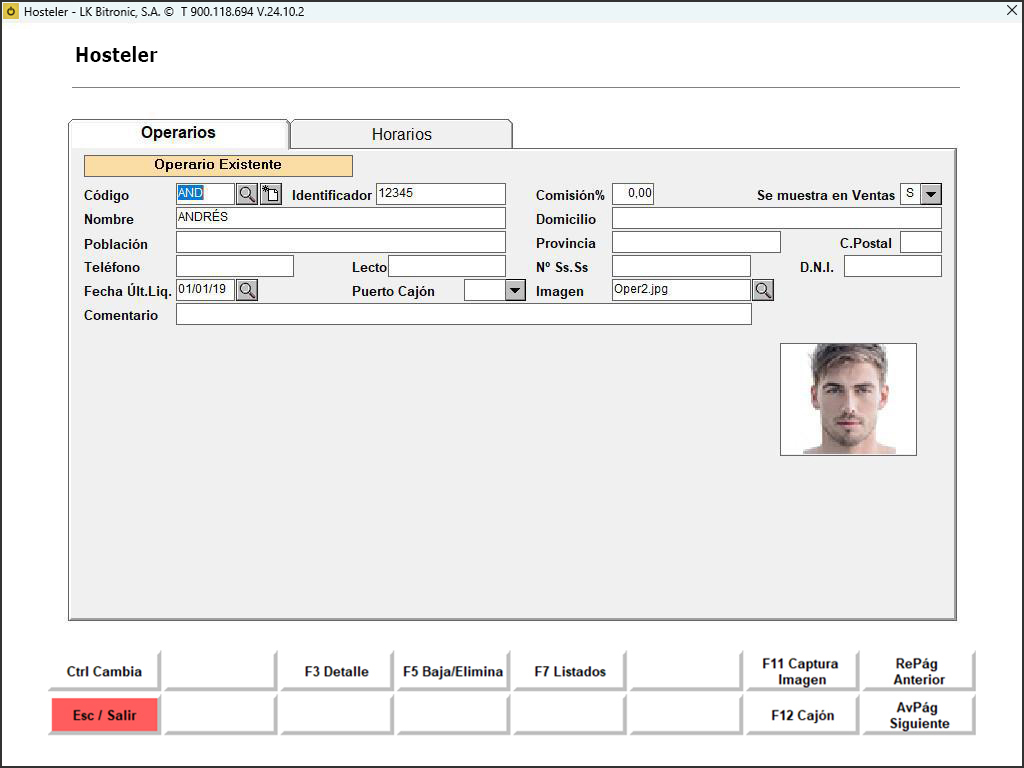Click the Hosteler app icon in title bar
The image size is (1024, 768).
click(x=12, y=11)
